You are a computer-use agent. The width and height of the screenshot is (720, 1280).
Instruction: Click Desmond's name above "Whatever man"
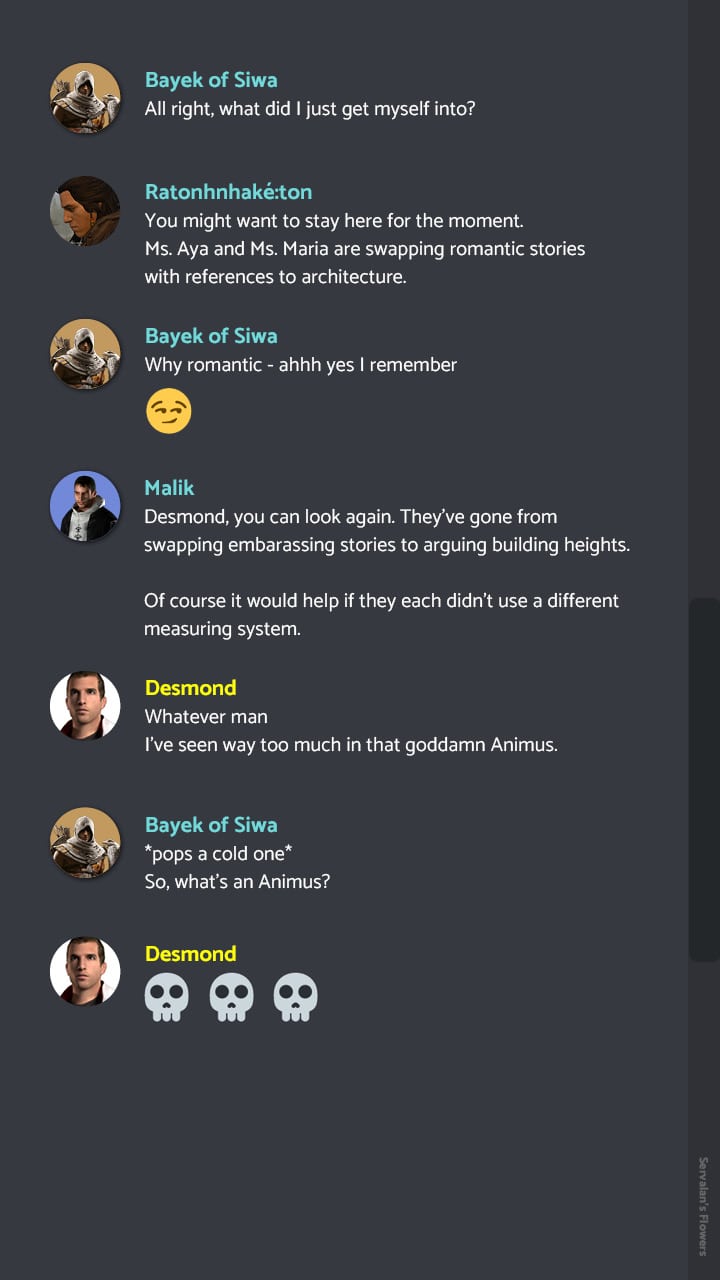[190, 688]
